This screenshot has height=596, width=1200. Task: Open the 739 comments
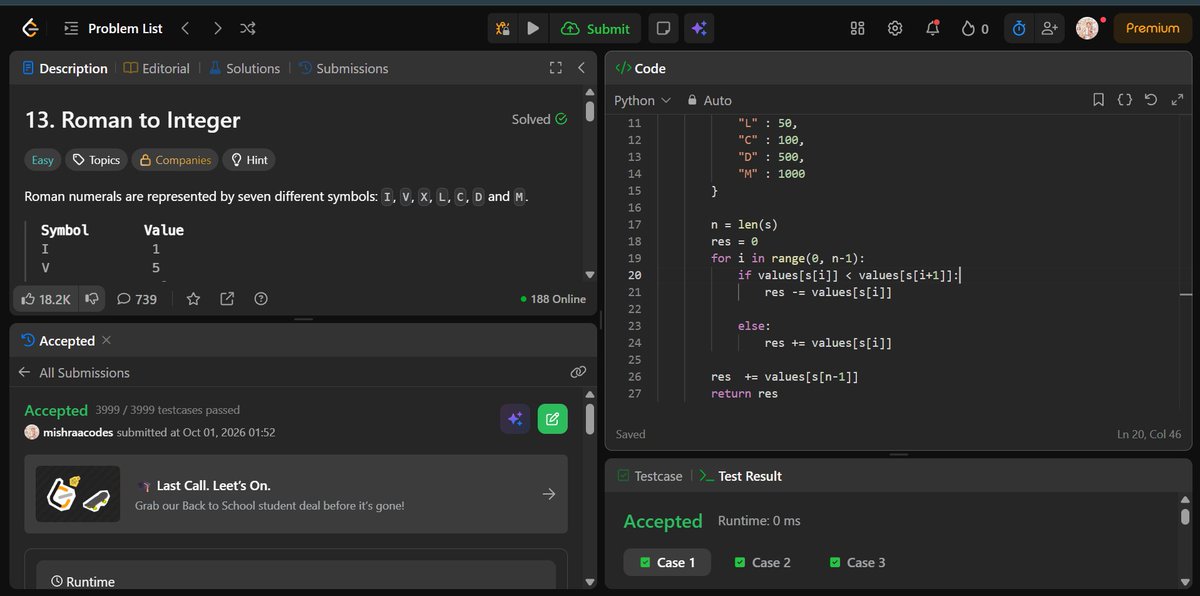coord(137,299)
